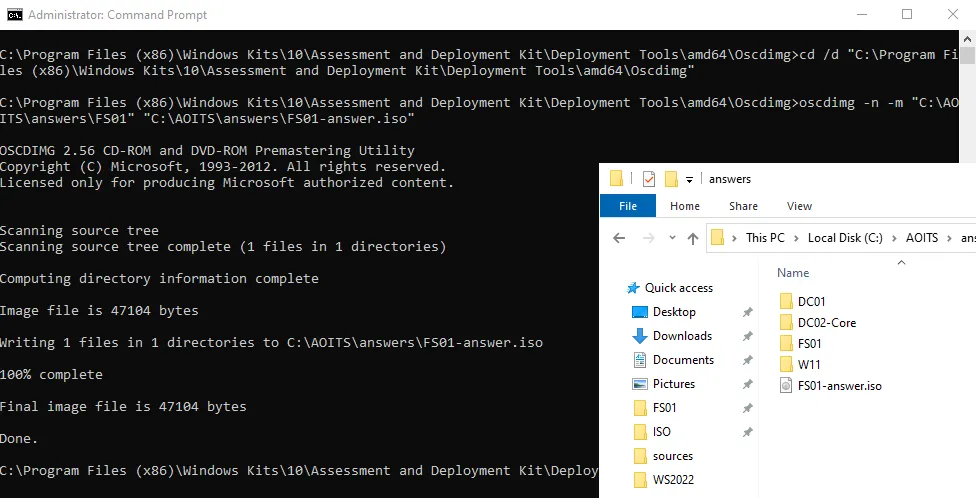Click the pin icon next to Desktop
The width and height of the screenshot is (976, 498).
[748, 312]
